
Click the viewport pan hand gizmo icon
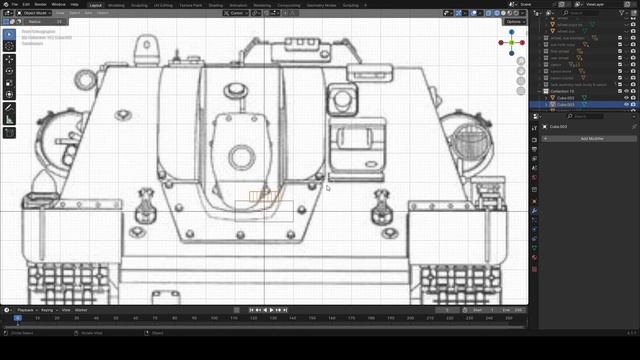click(521, 71)
